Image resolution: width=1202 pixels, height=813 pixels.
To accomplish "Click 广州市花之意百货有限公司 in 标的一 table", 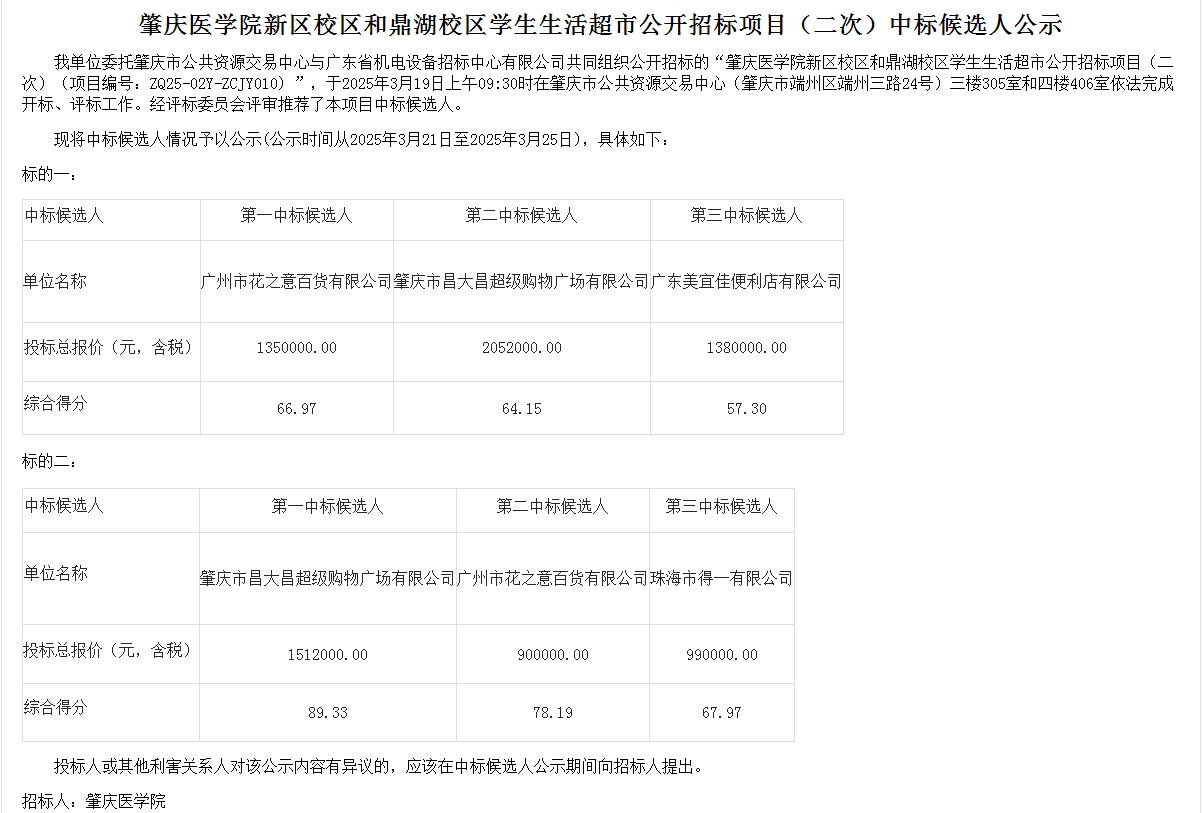I will click(297, 282).
